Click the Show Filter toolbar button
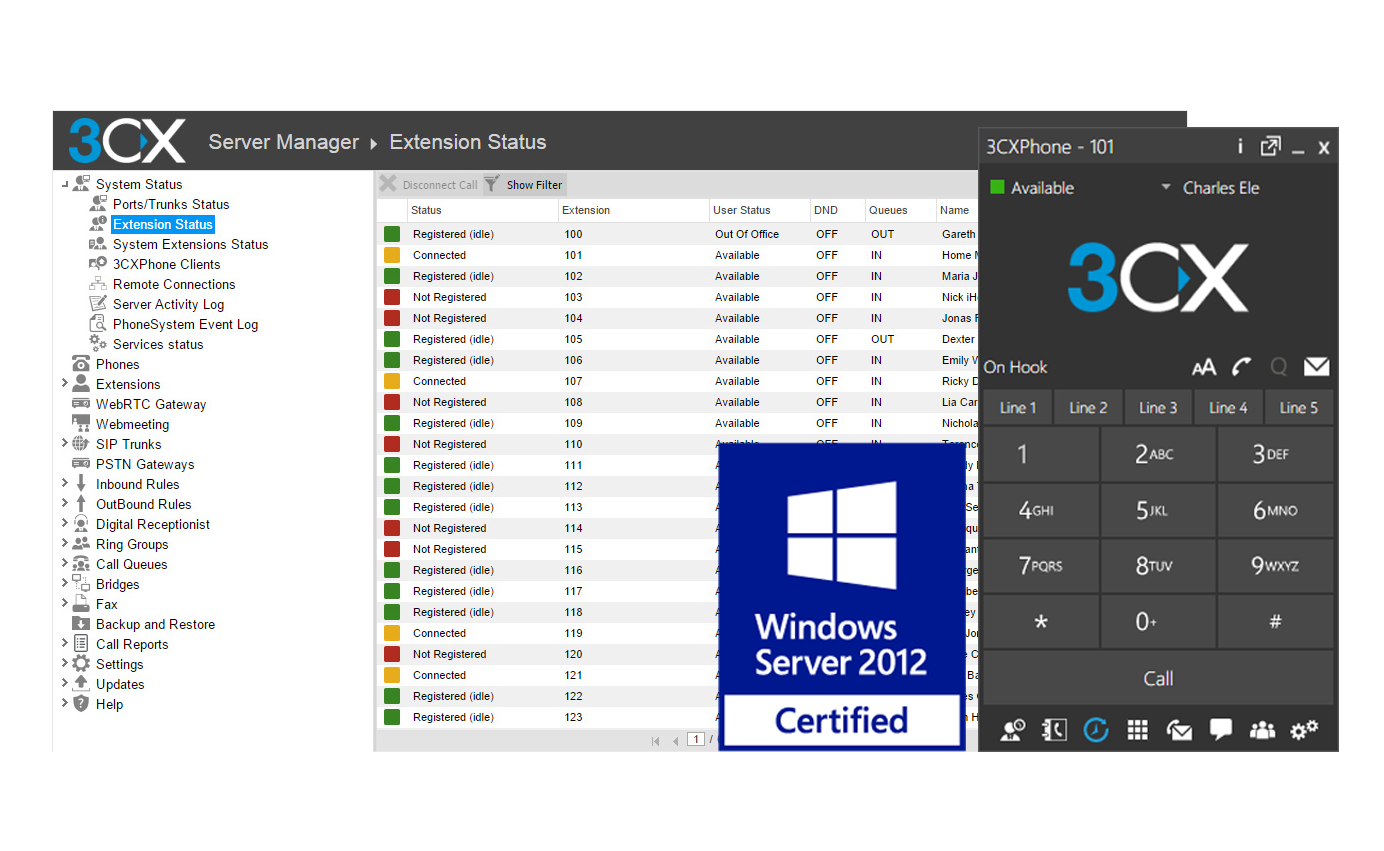Image resolution: width=1384 pixels, height=851 pixels. click(524, 184)
